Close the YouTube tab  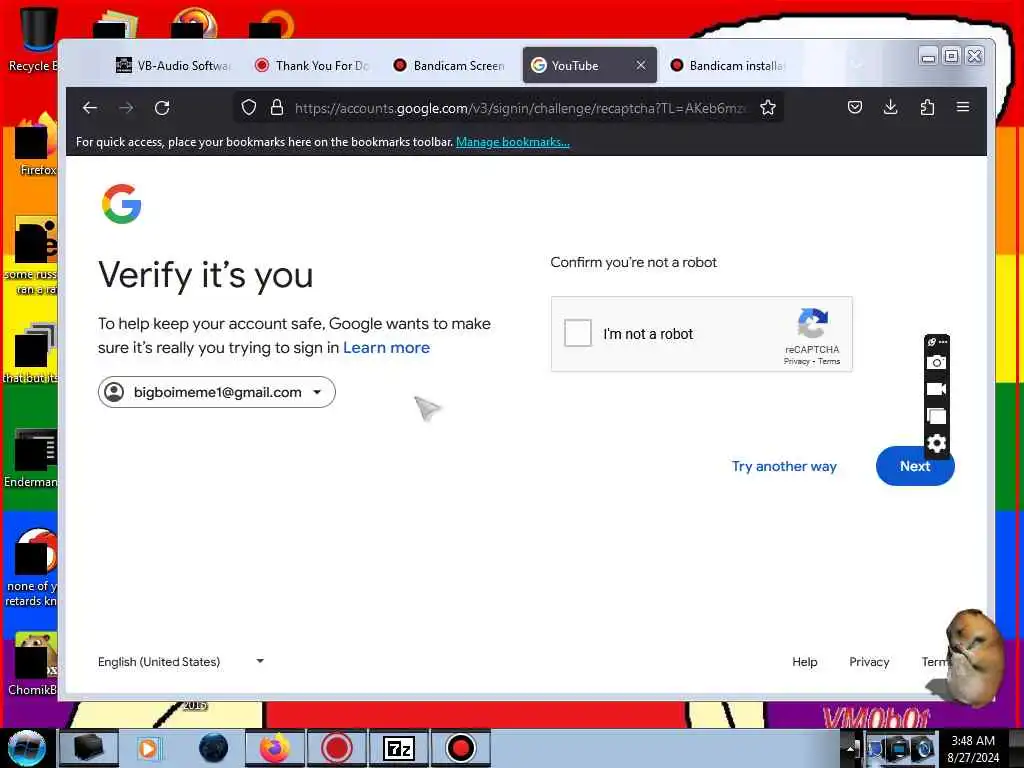(641, 65)
